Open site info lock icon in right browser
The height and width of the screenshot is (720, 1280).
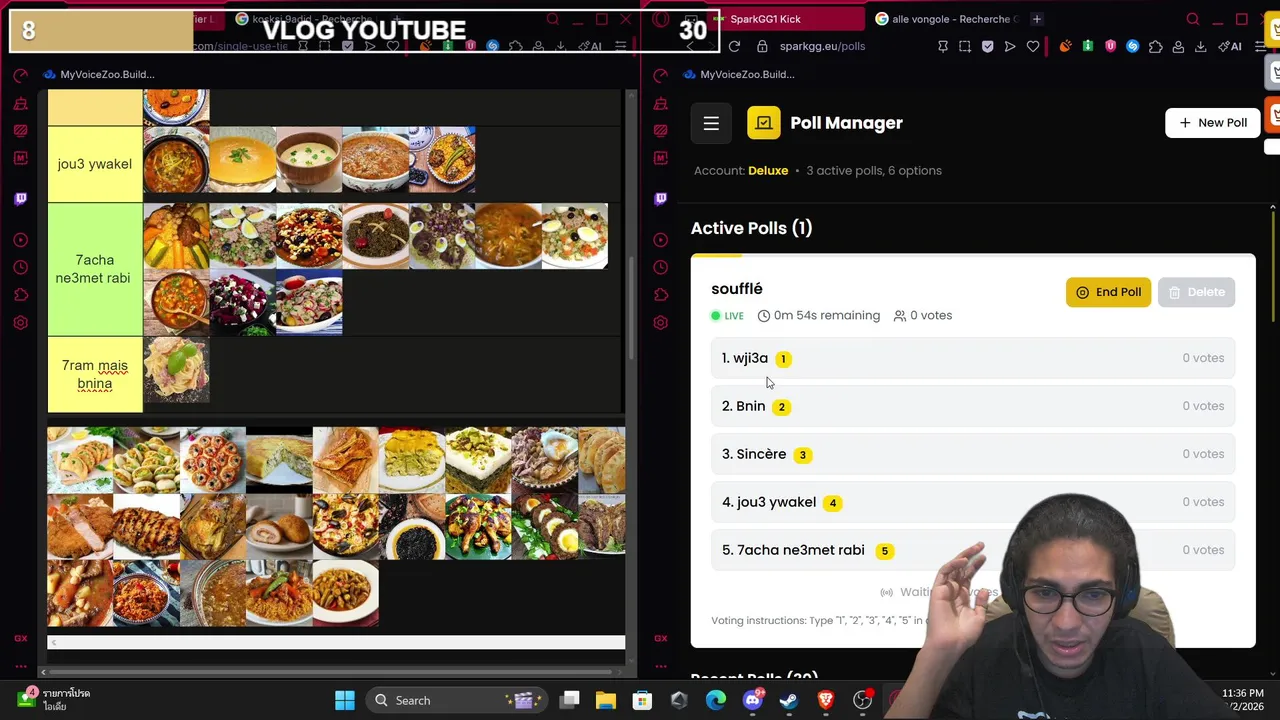762,46
